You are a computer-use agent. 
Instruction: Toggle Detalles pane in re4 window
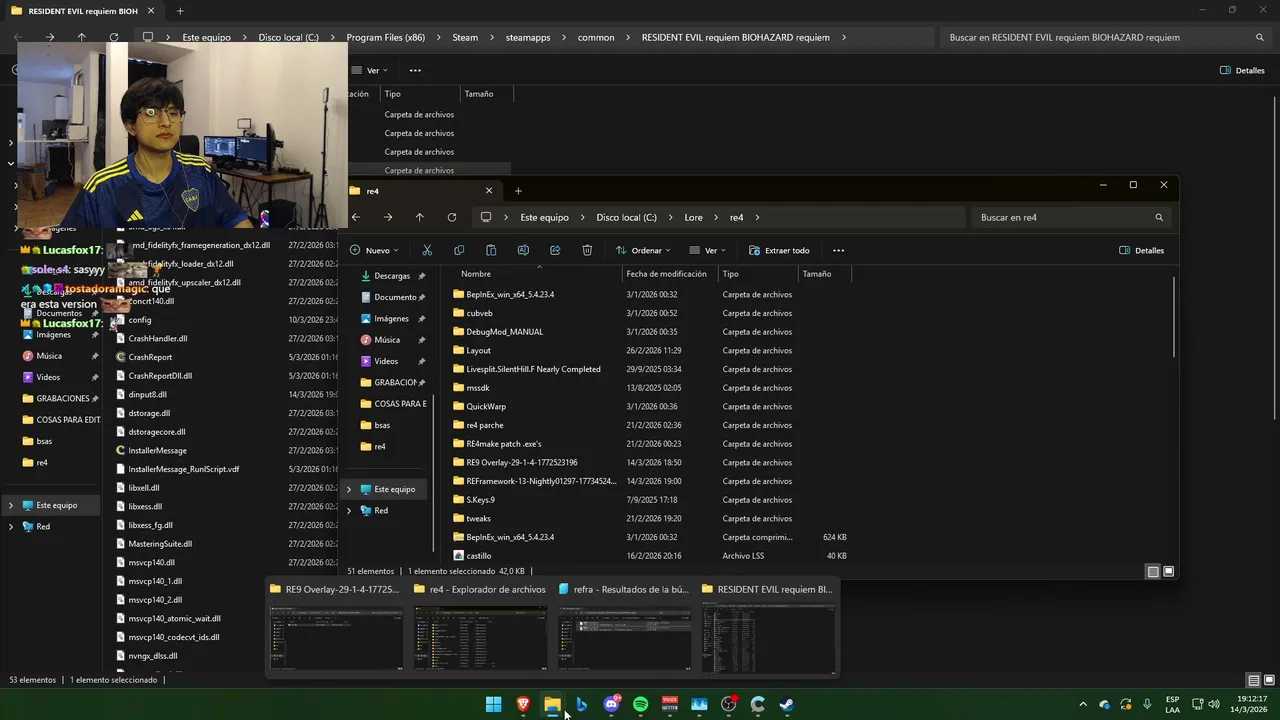pos(1141,250)
